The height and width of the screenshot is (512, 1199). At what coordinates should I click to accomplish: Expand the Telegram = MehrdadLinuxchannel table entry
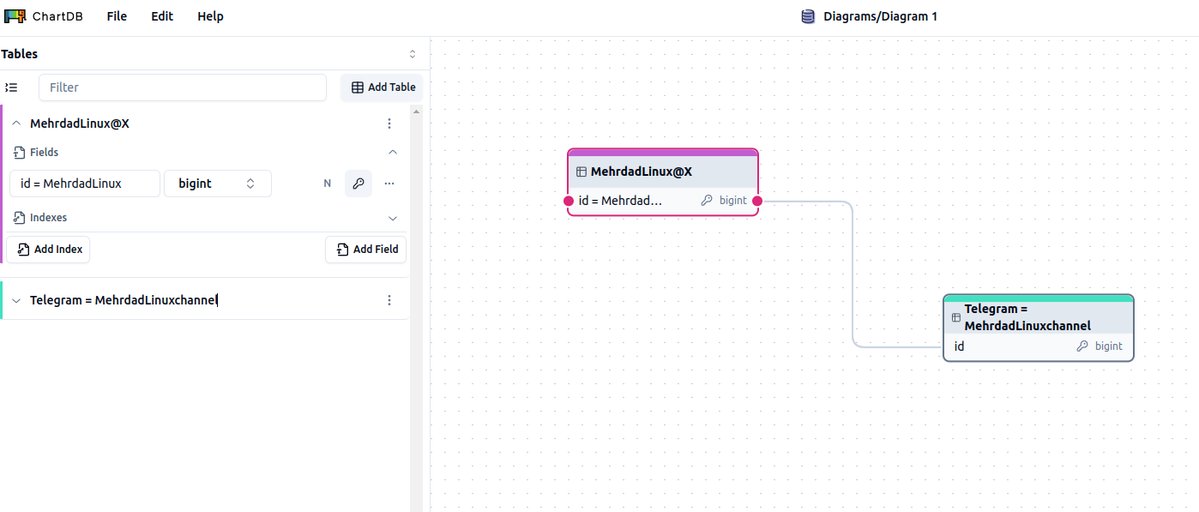click(17, 301)
